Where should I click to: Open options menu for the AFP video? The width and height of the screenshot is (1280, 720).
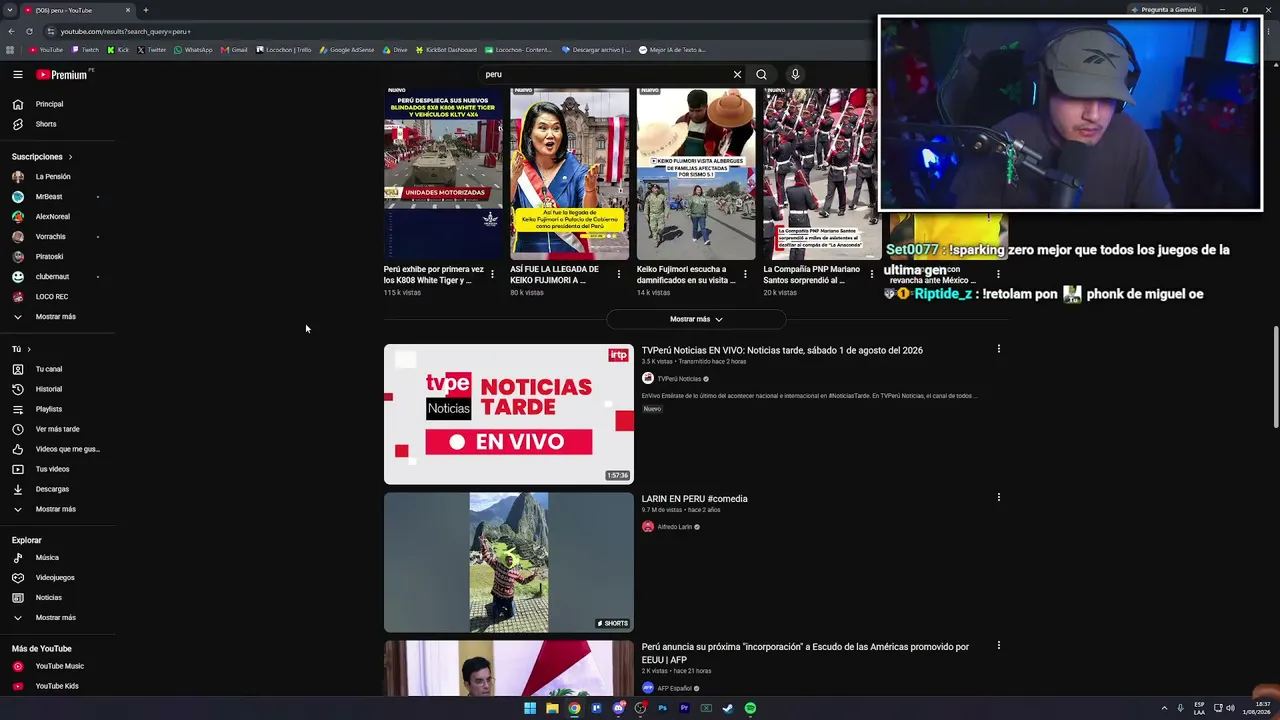pos(998,645)
